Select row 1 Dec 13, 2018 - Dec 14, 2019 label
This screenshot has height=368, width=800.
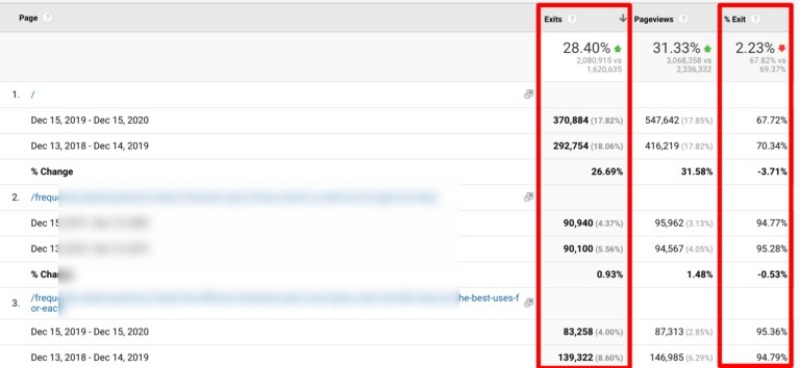90,146
